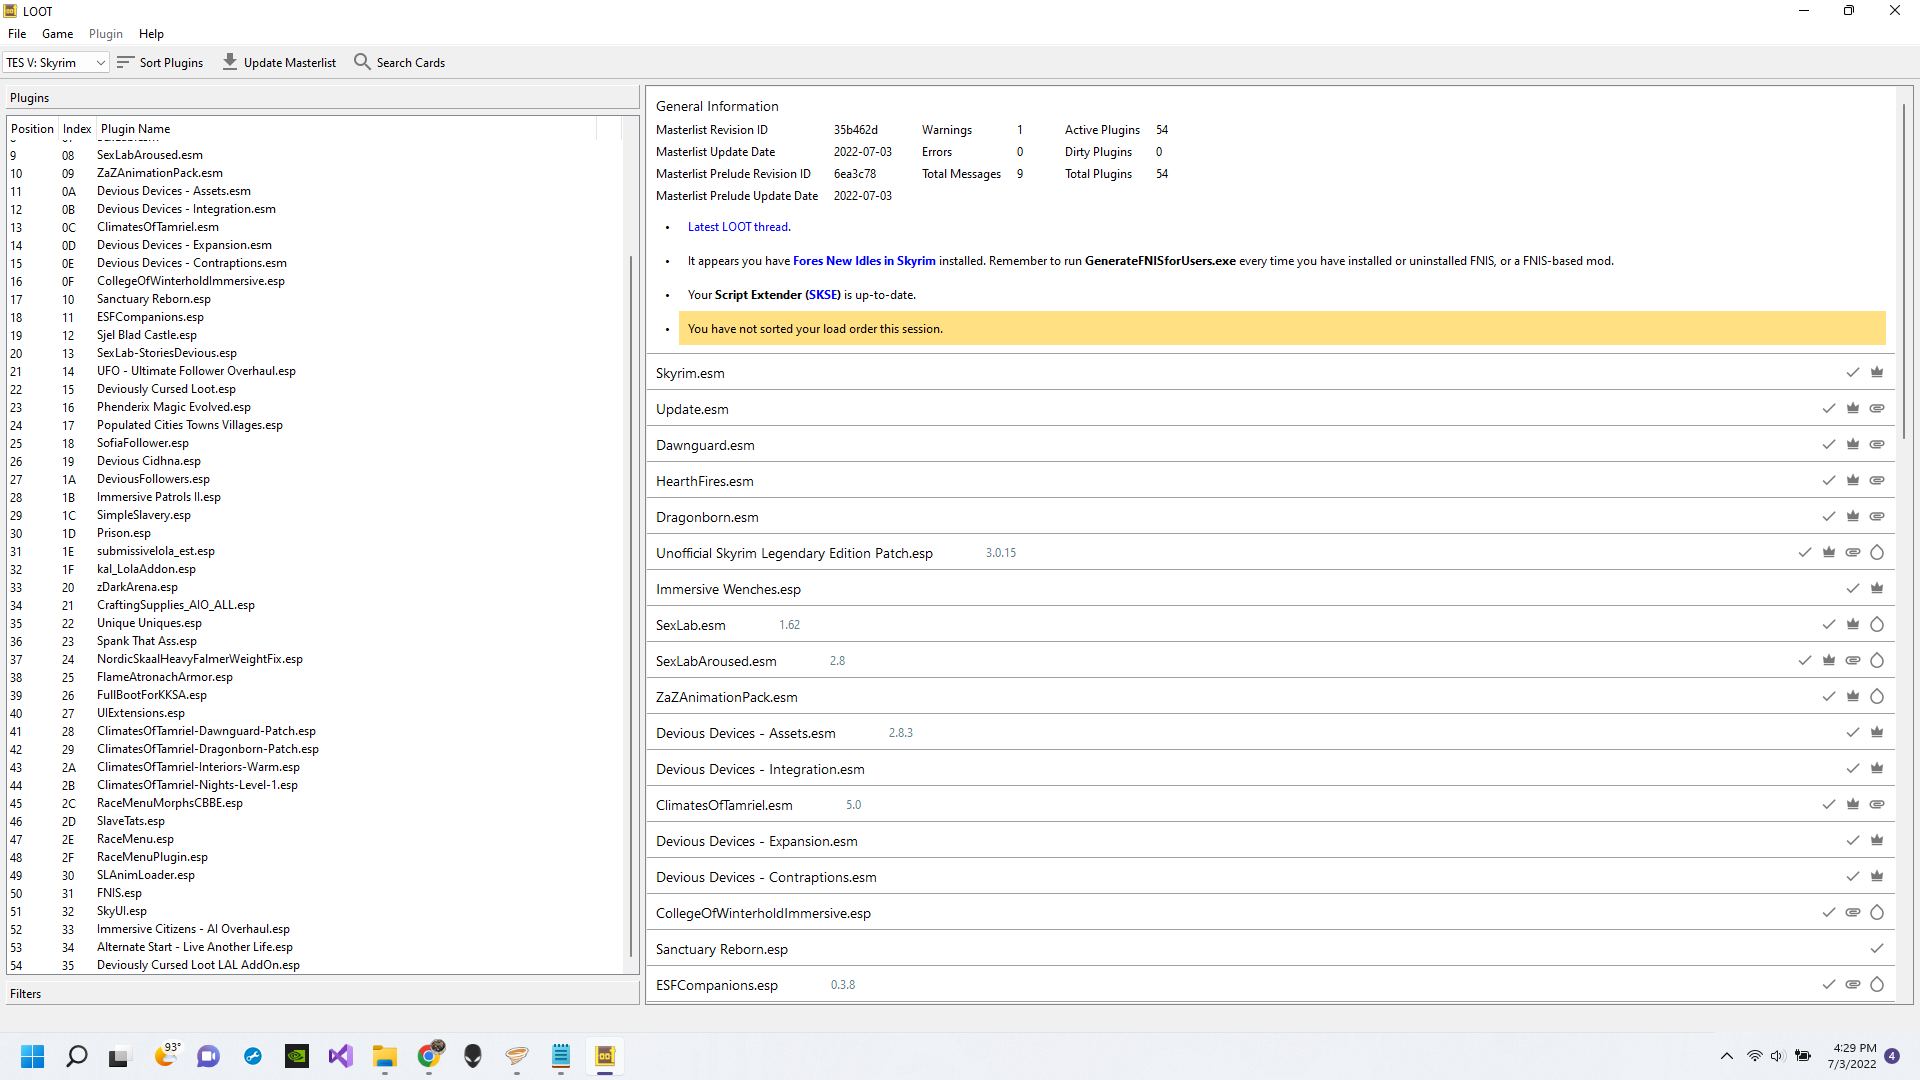Click the active checkmark on Dragonborn.esm card

pyautogui.click(x=1829, y=516)
